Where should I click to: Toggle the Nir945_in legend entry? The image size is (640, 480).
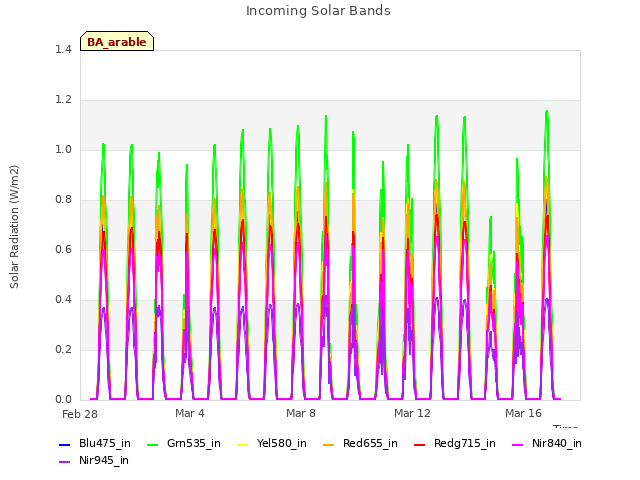(x=94, y=461)
